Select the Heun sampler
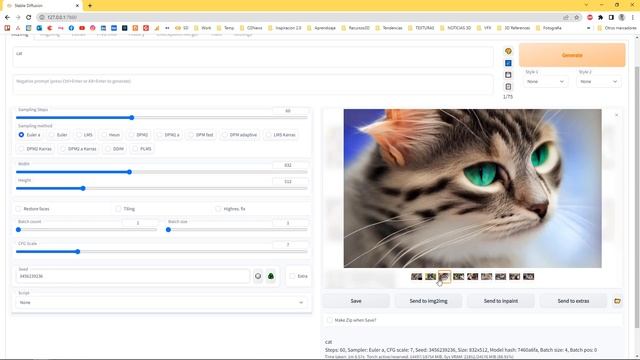 [111, 135]
